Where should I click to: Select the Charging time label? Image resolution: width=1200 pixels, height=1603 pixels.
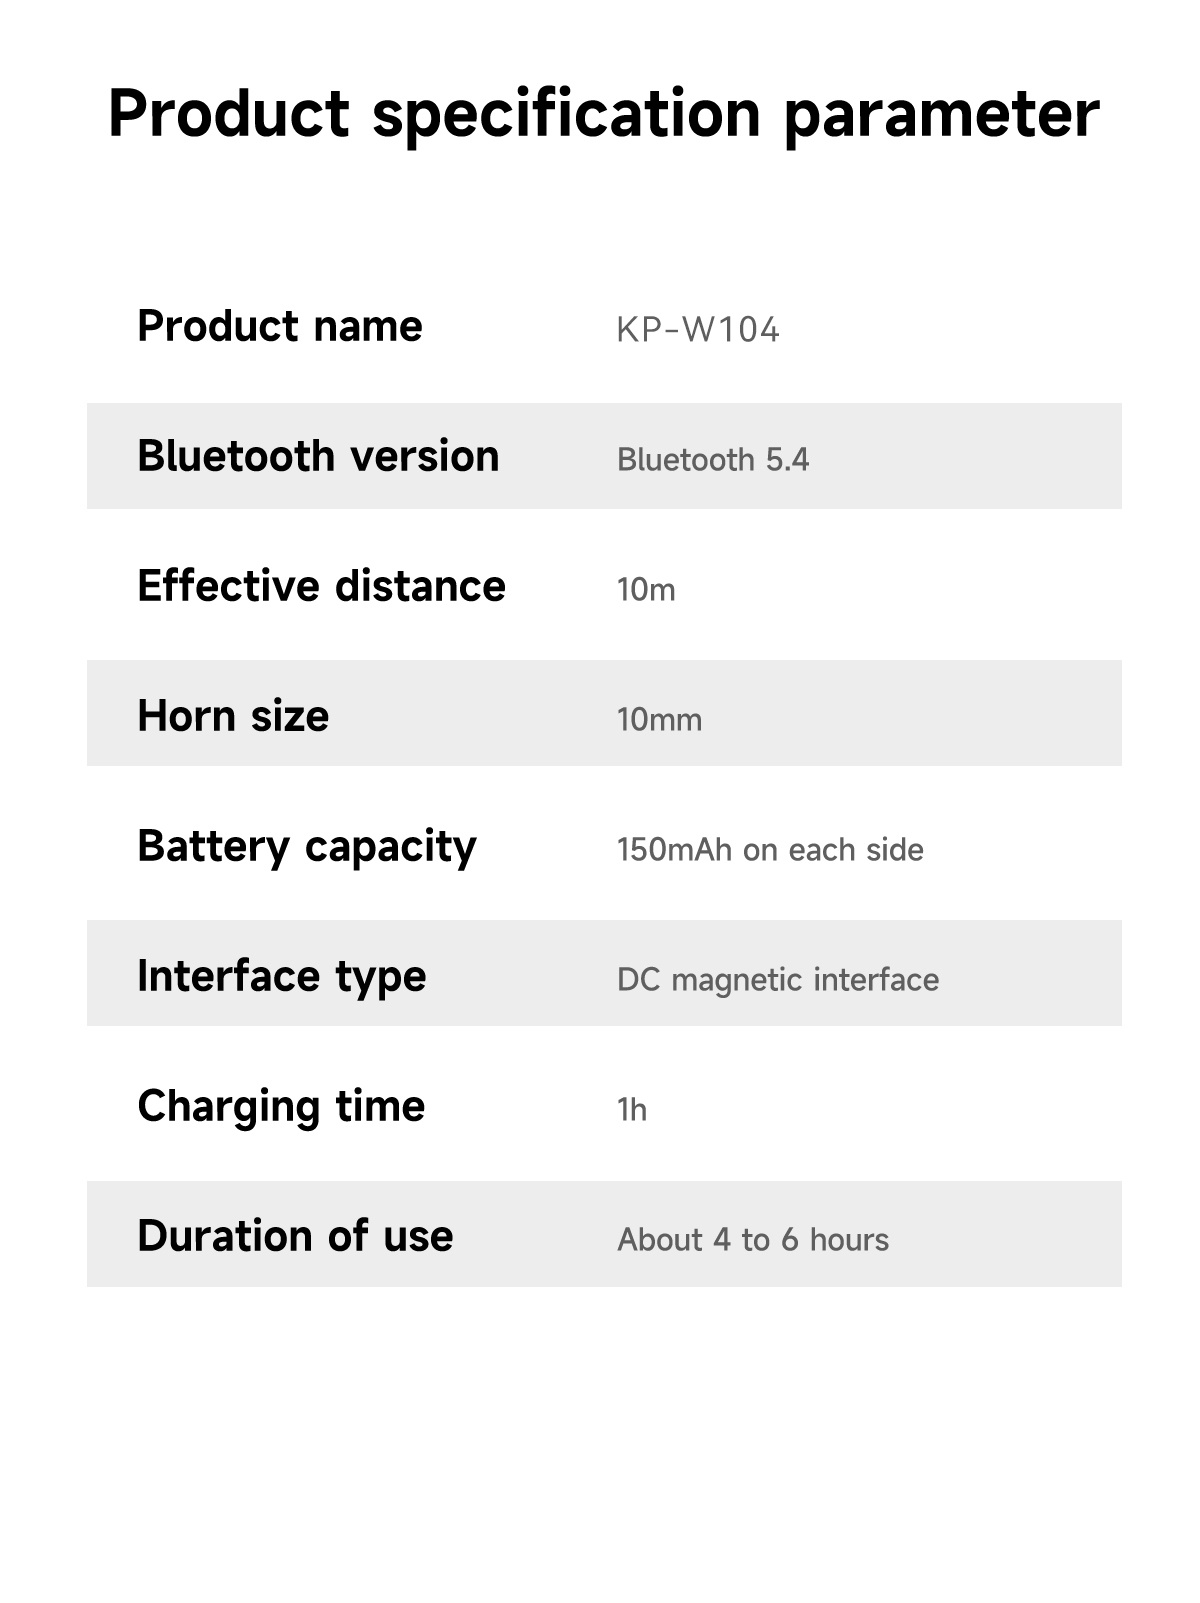point(281,1108)
